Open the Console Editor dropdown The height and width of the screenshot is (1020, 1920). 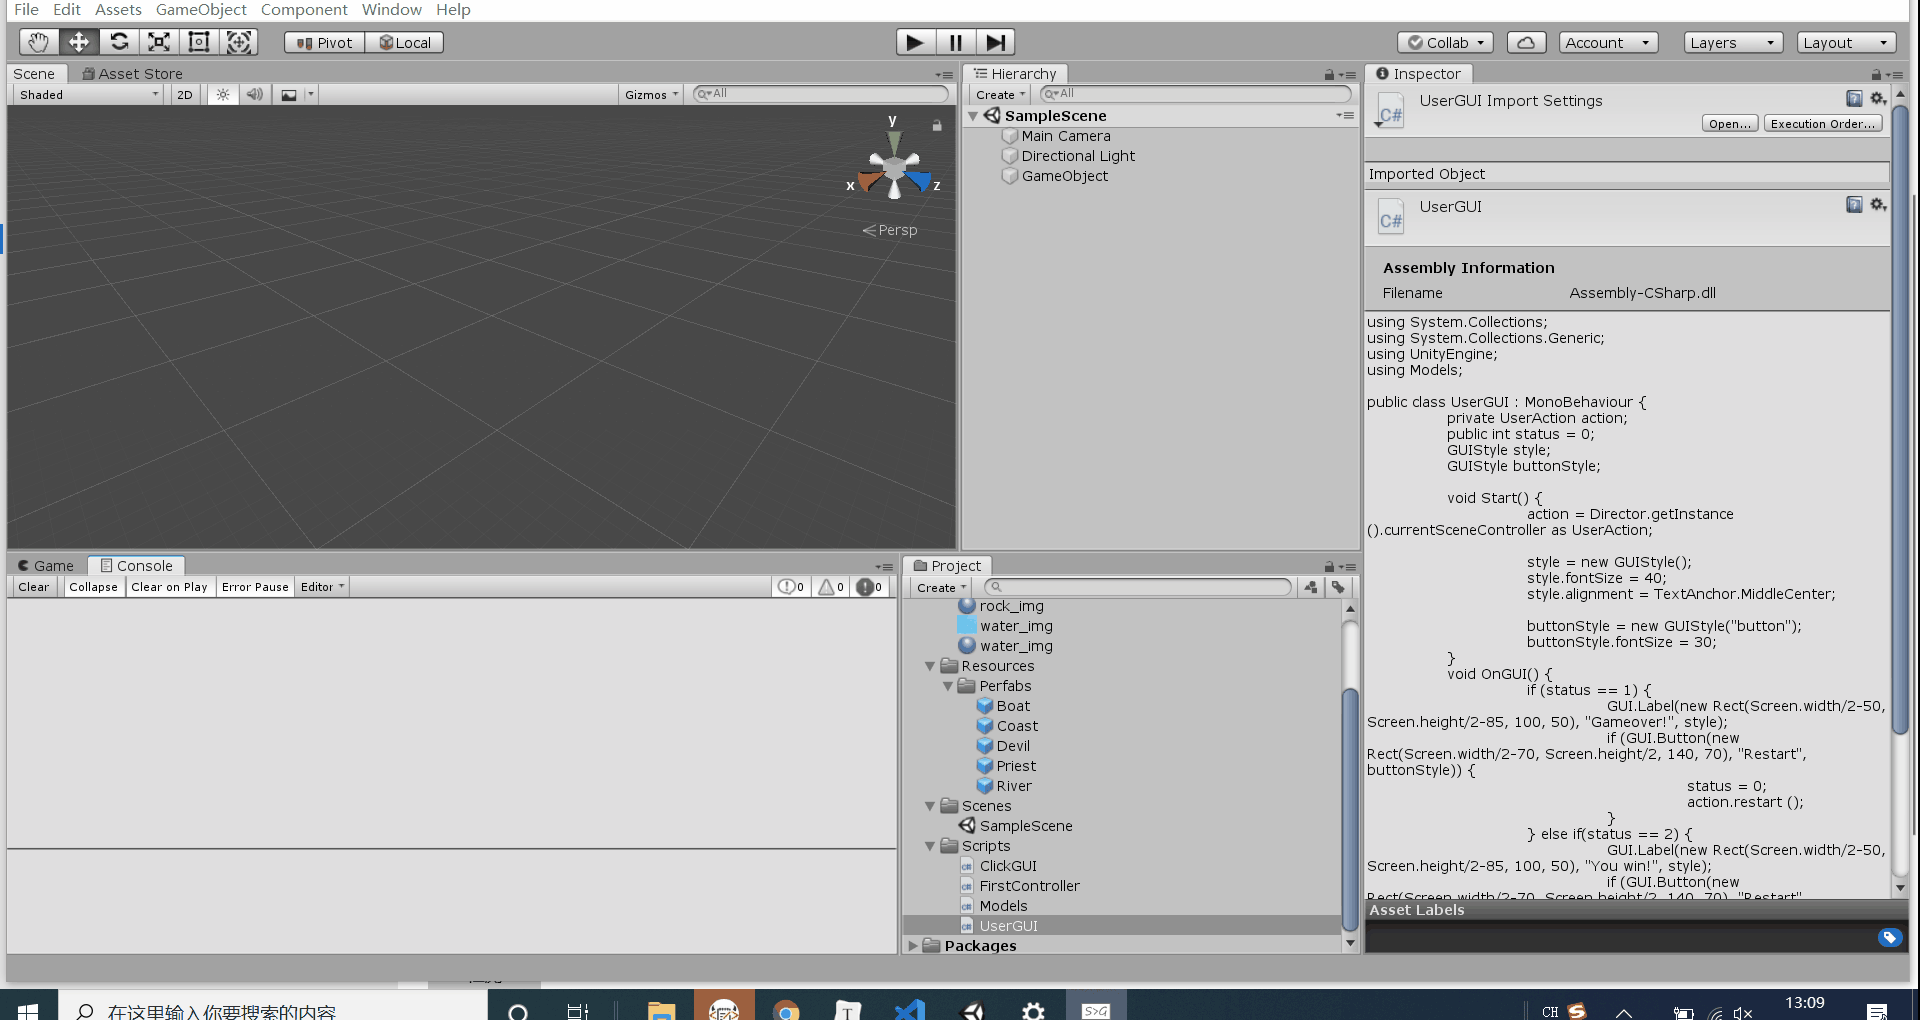coord(322,587)
